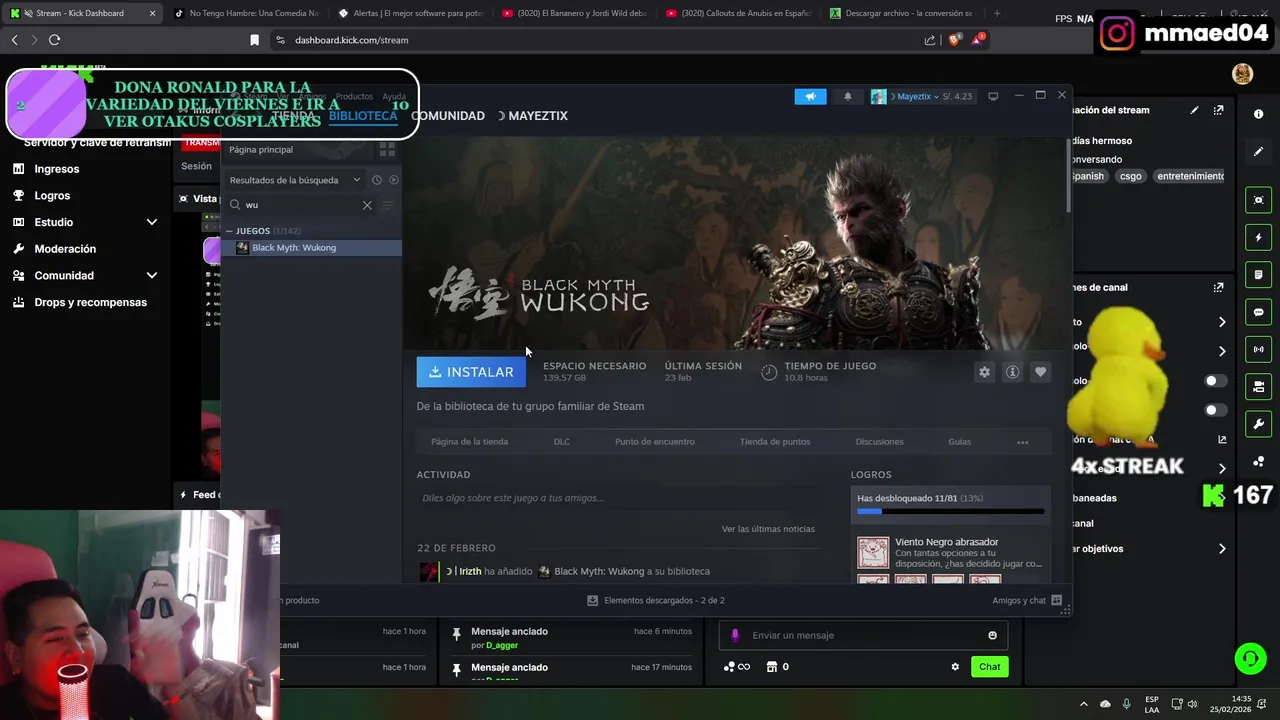Open the Kick sidebar screen capture panel
Image resolution: width=1280 pixels, height=720 pixels.
pyautogui.click(x=1258, y=200)
